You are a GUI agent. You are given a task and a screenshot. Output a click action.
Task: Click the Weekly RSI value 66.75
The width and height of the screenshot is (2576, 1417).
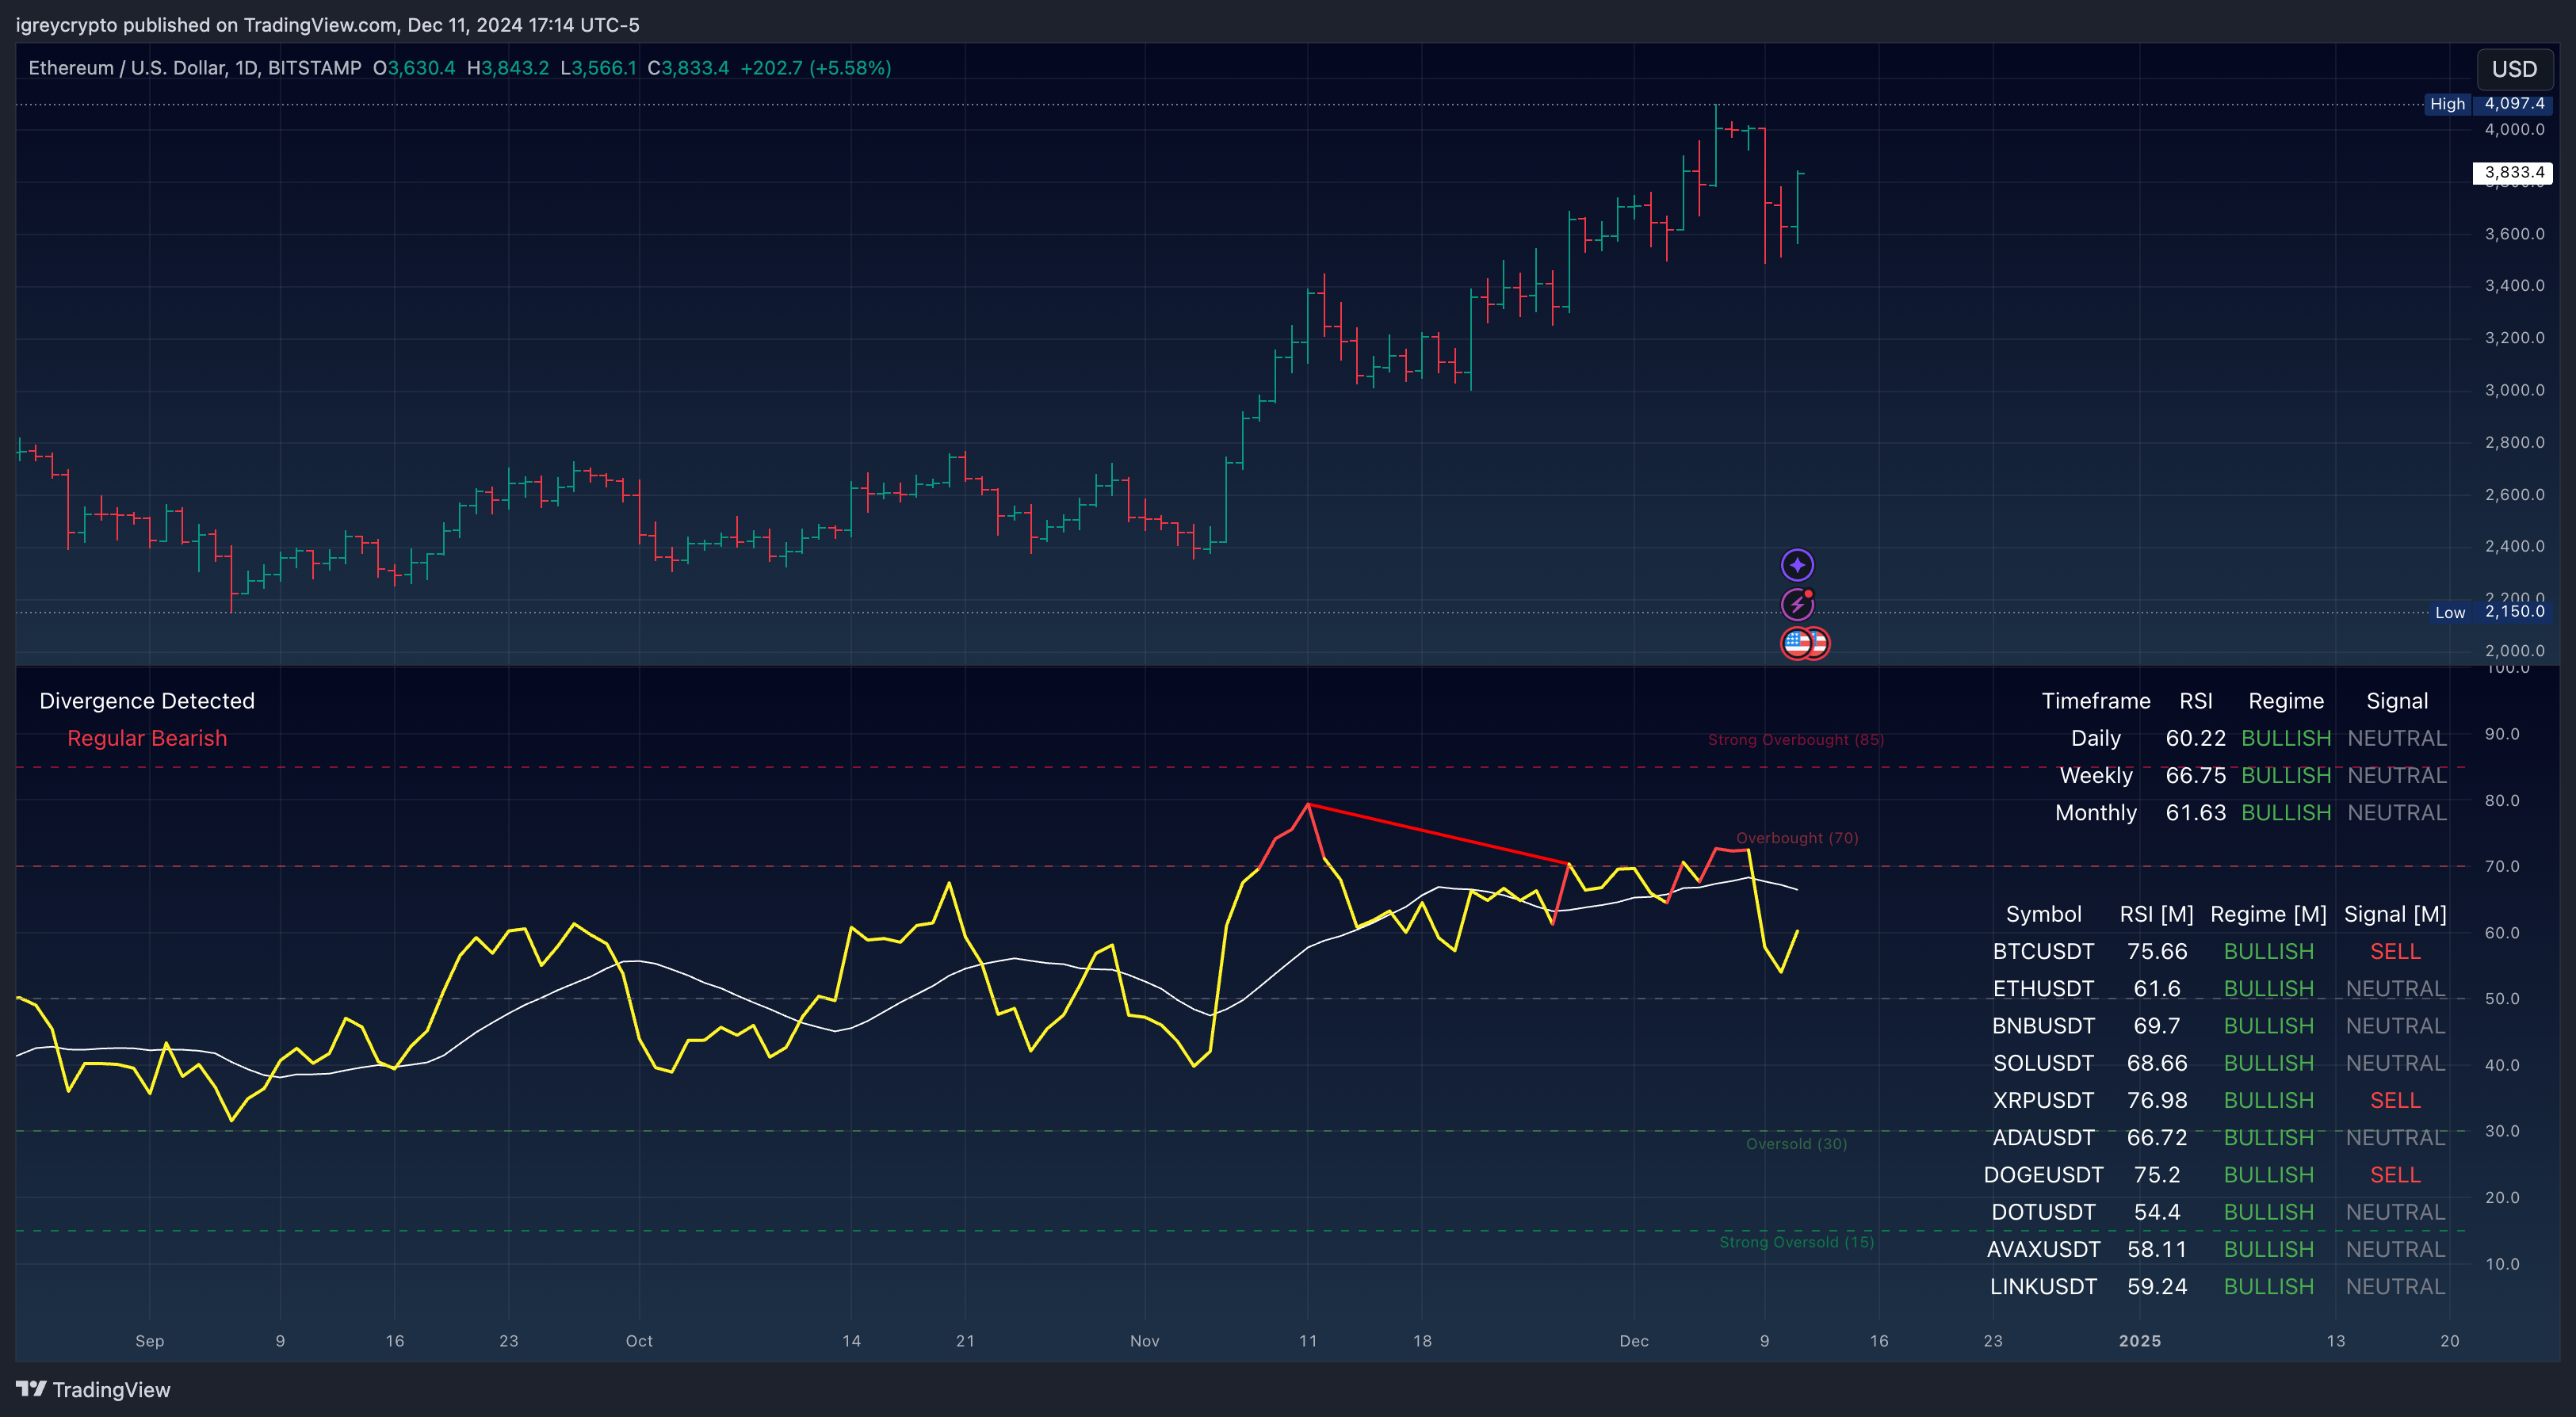click(2195, 775)
